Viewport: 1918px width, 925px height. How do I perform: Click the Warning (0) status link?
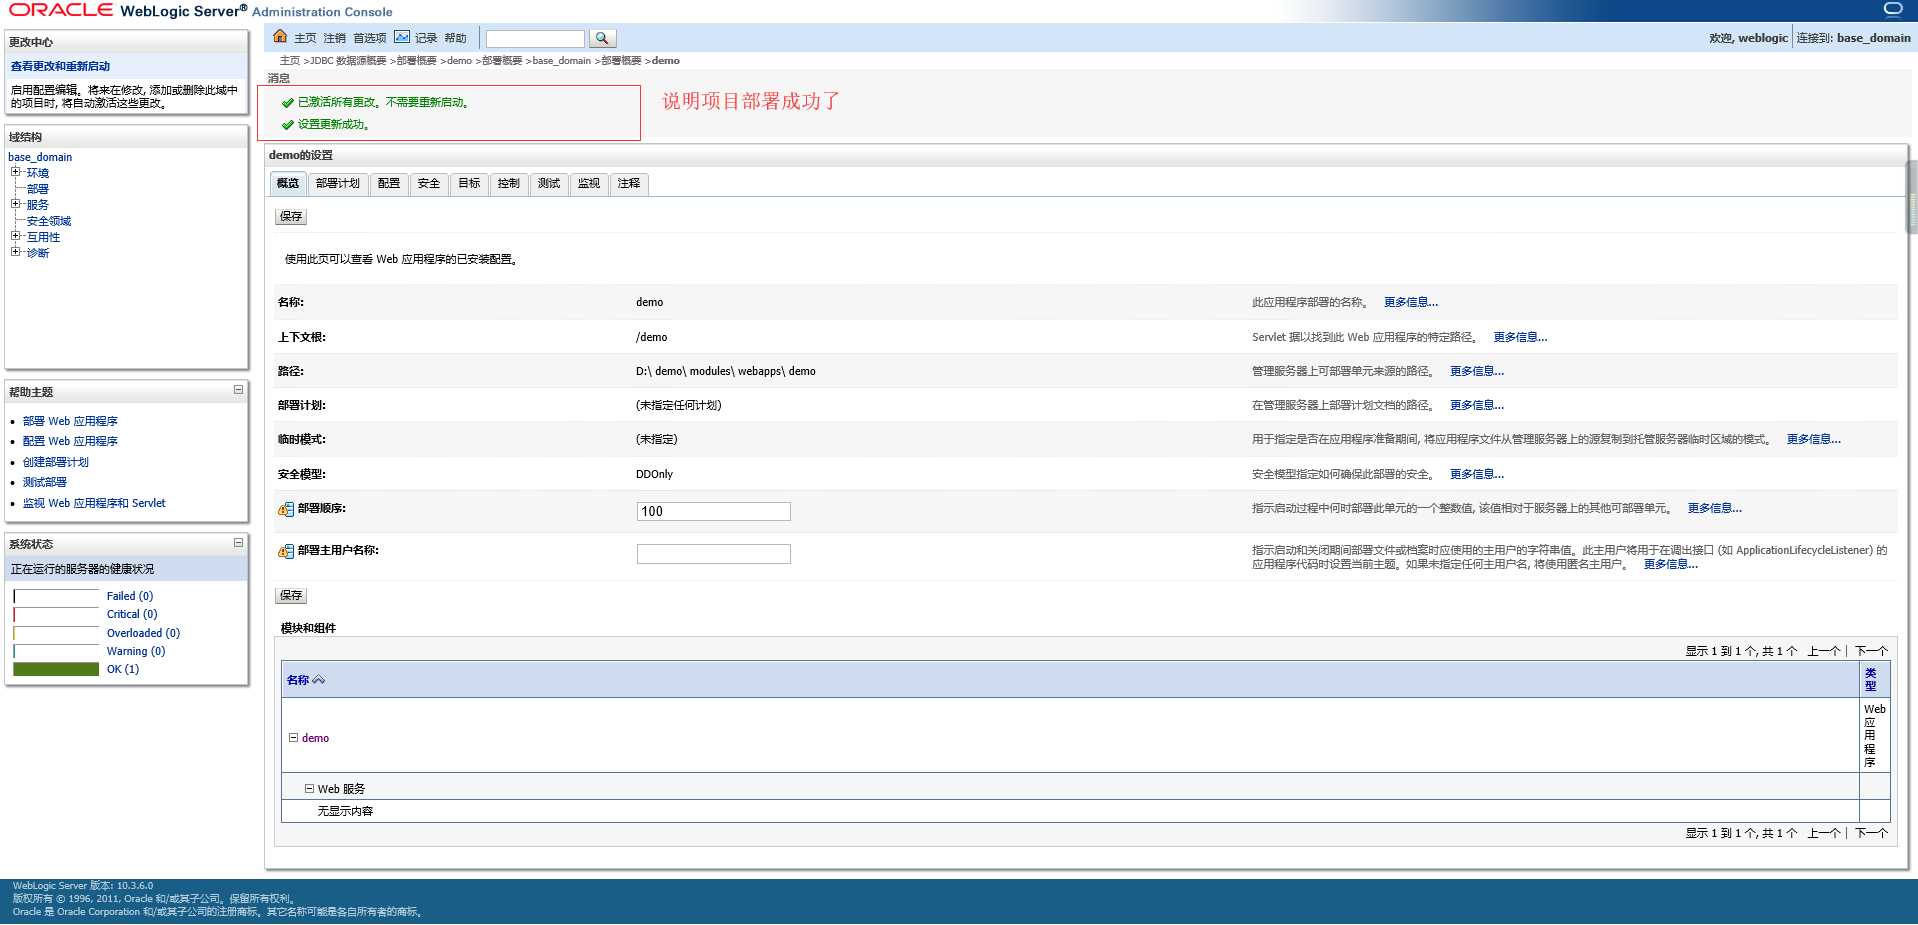pyautogui.click(x=136, y=651)
